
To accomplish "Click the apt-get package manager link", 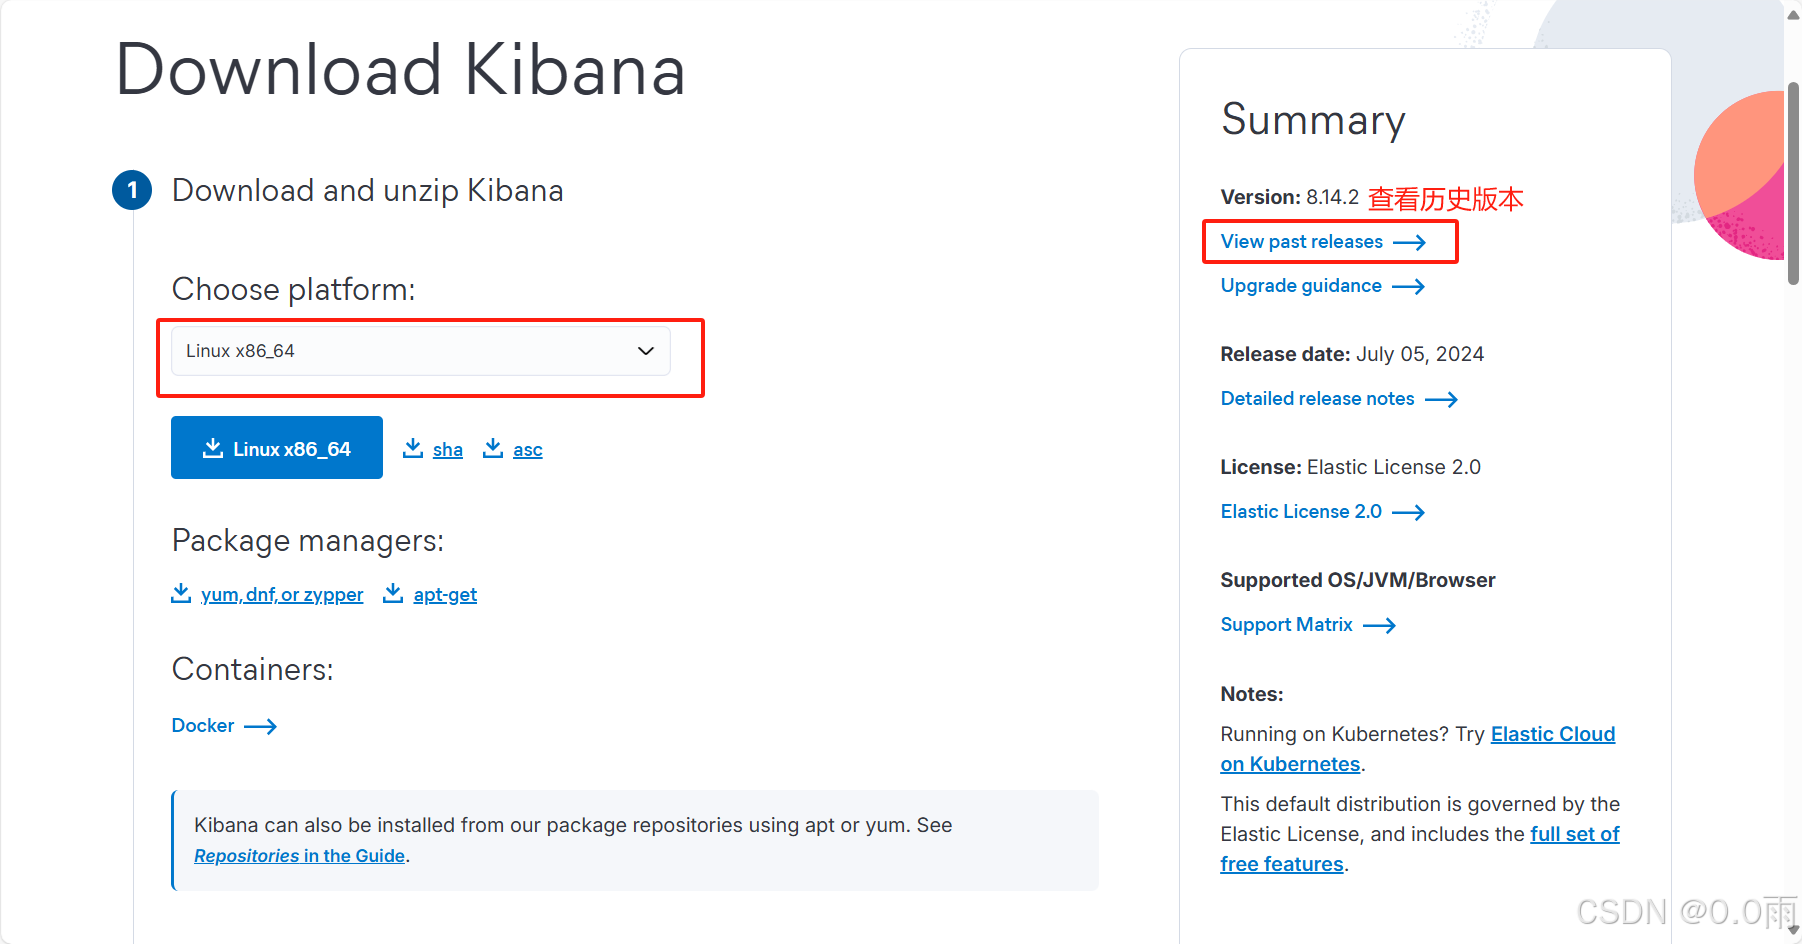I will click(445, 595).
